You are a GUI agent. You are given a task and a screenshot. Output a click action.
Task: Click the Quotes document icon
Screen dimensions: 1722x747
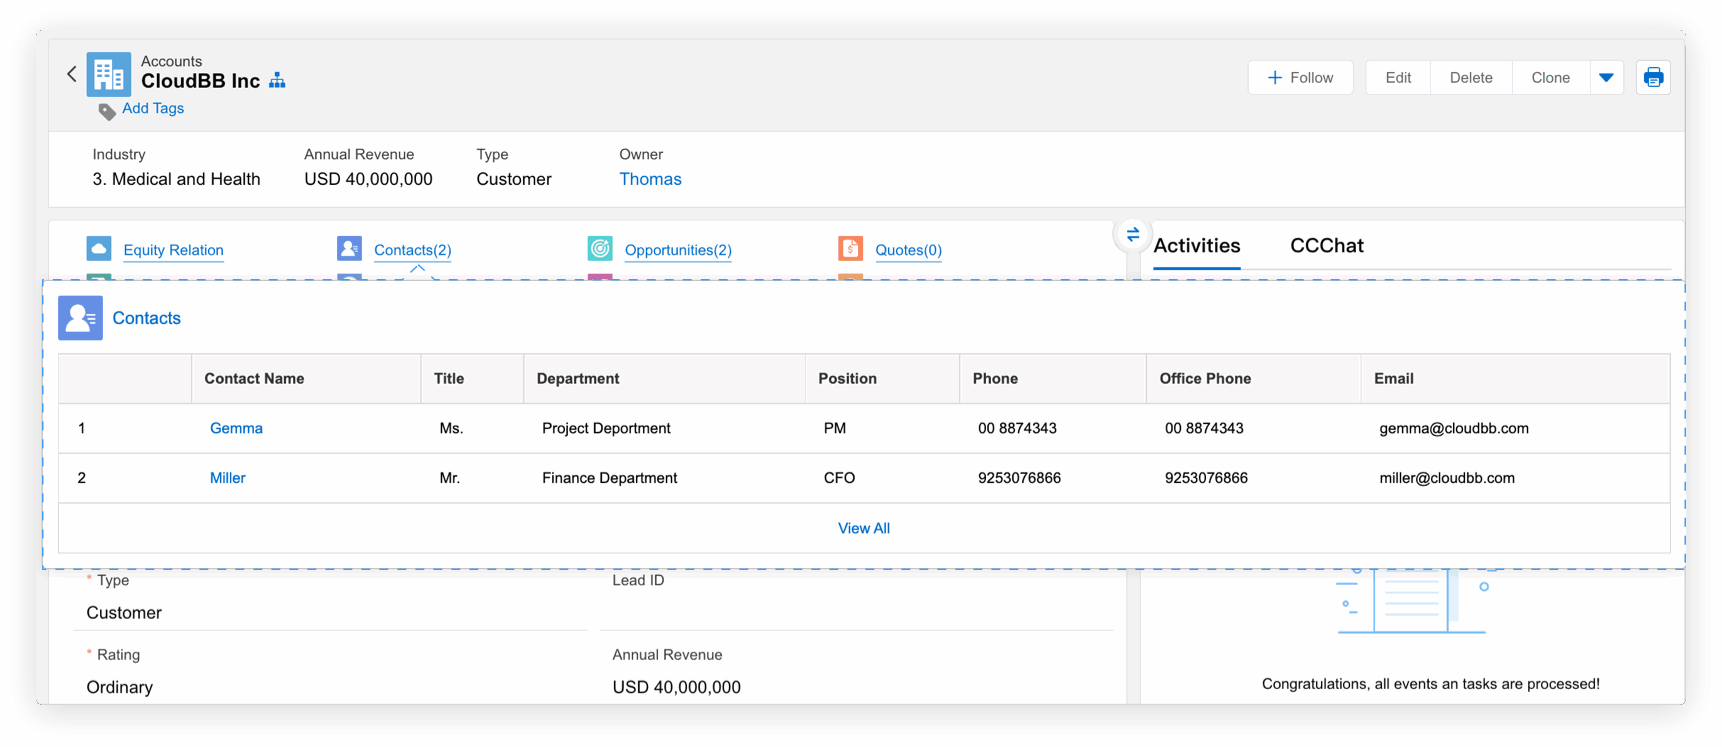tap(850, 249)
